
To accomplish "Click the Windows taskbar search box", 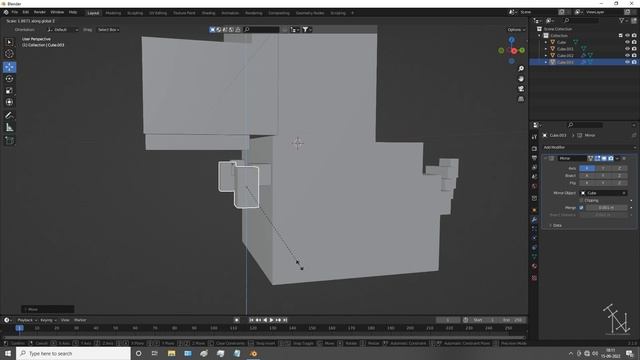I will click(x=73, y=353).
